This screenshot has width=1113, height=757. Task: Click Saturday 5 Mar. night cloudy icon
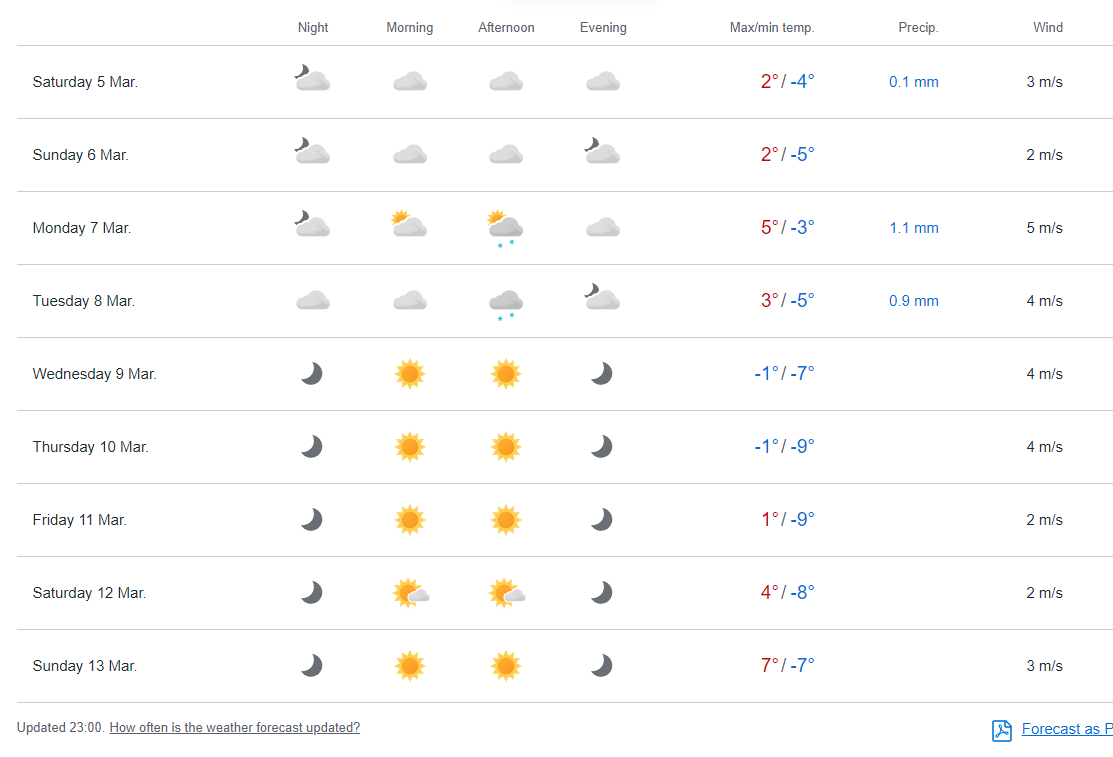[312, 79]
